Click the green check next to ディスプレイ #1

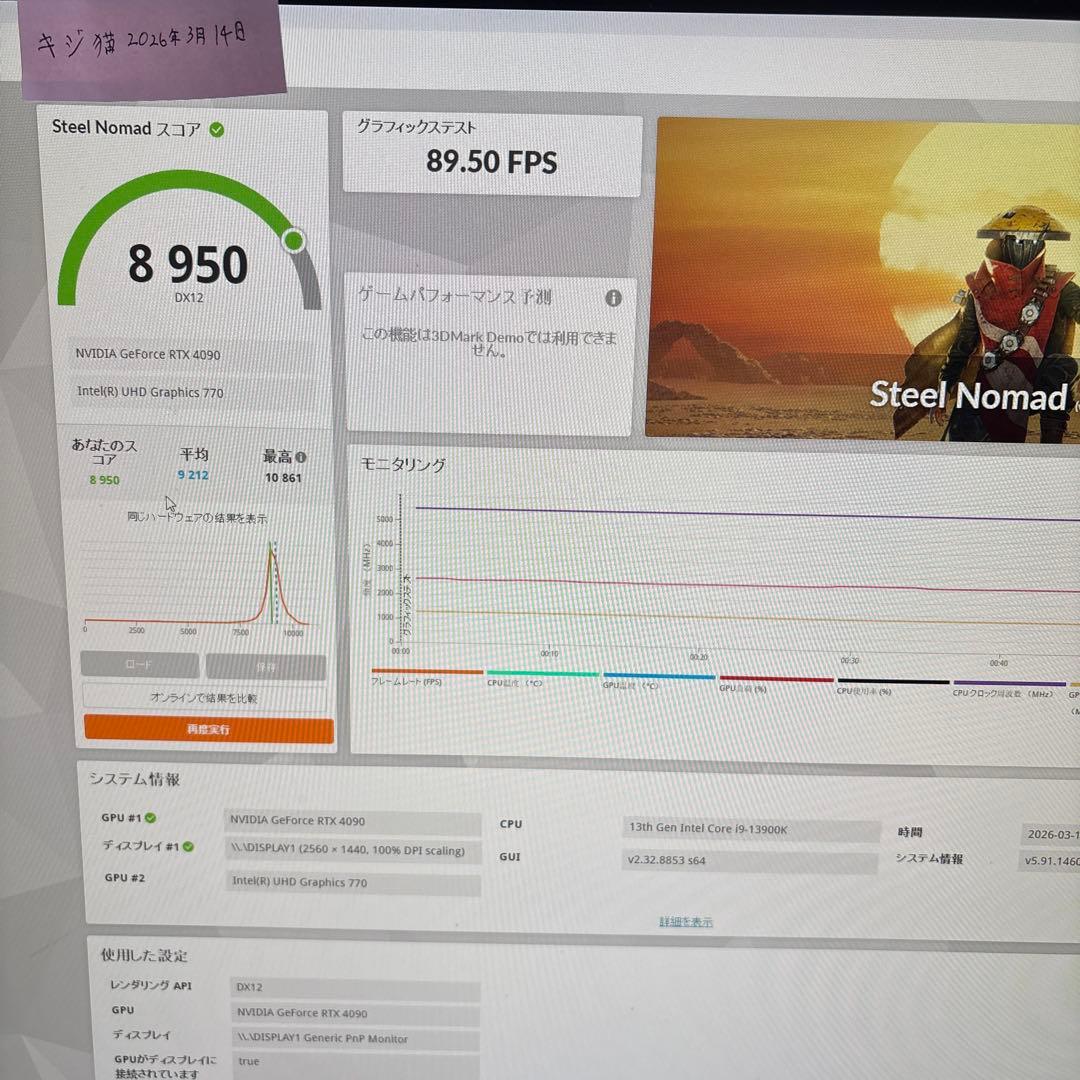coord(188,847)
